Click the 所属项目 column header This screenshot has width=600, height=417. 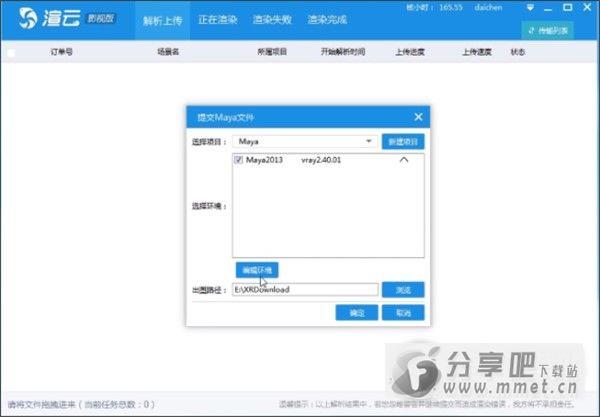pyautogui.click(x=272, y=52)
